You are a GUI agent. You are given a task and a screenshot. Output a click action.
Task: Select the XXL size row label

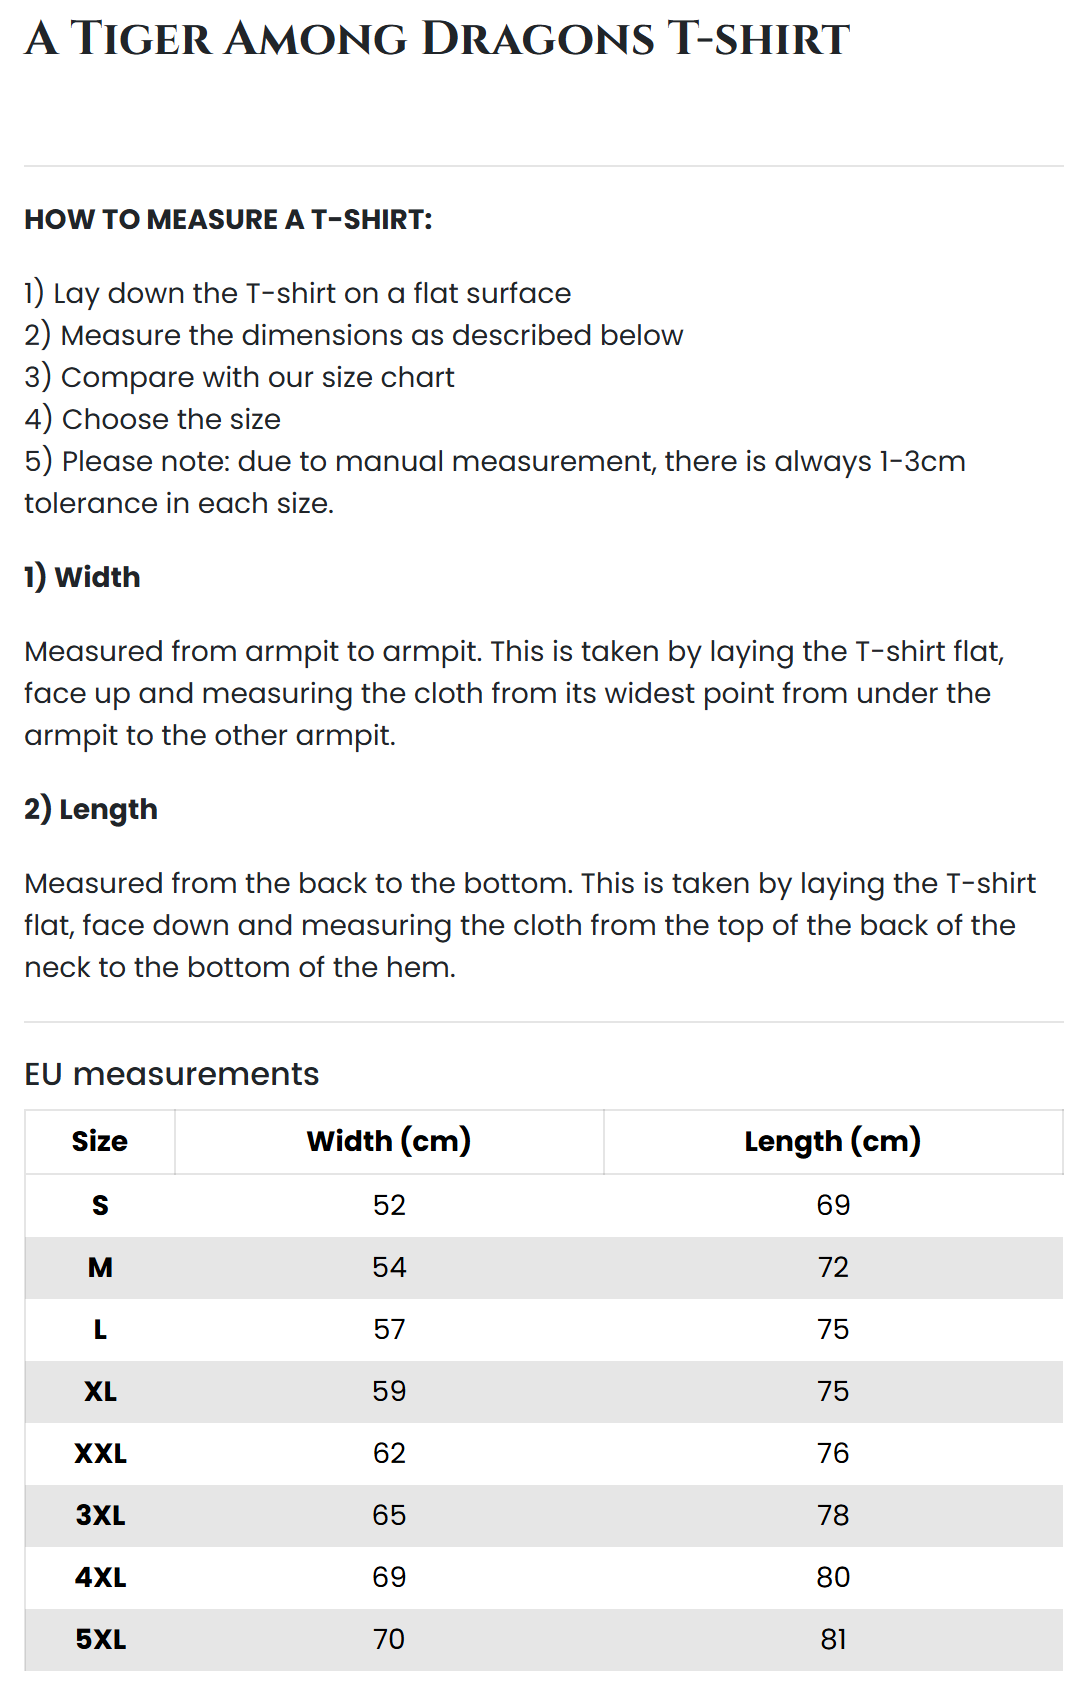tap(100, 1453)
